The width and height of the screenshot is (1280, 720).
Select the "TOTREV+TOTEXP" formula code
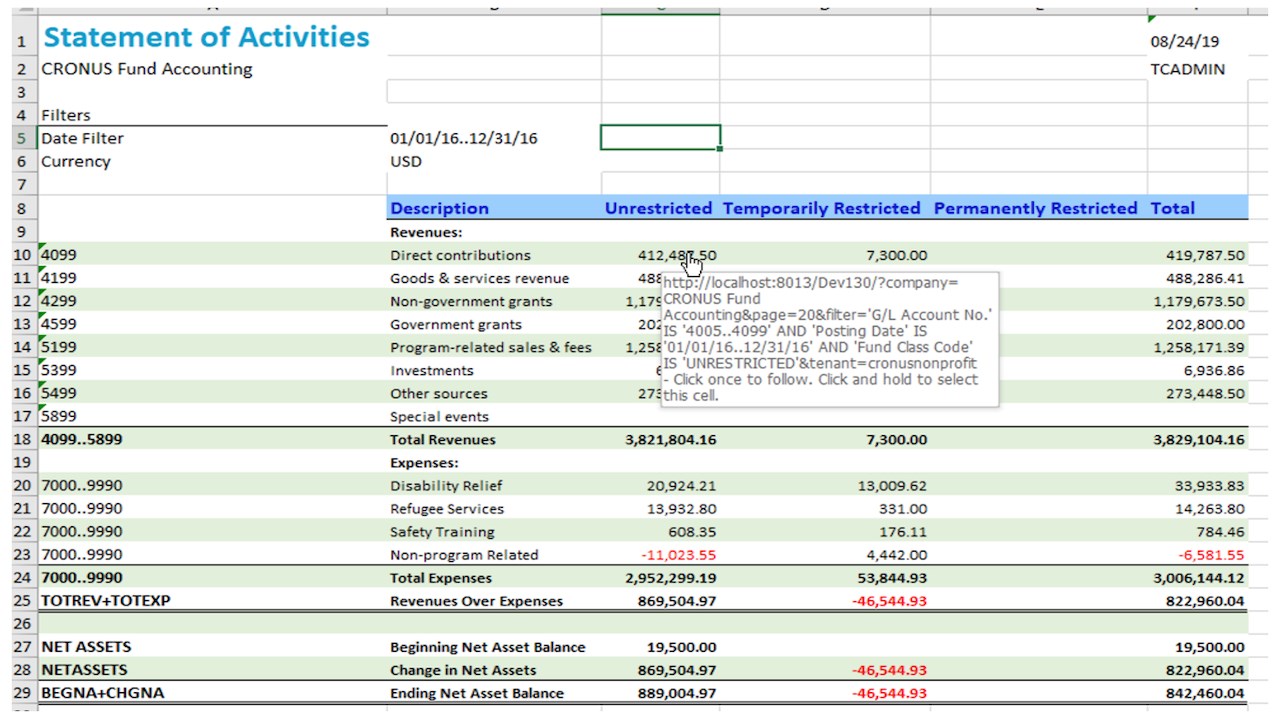click(106, 601)
